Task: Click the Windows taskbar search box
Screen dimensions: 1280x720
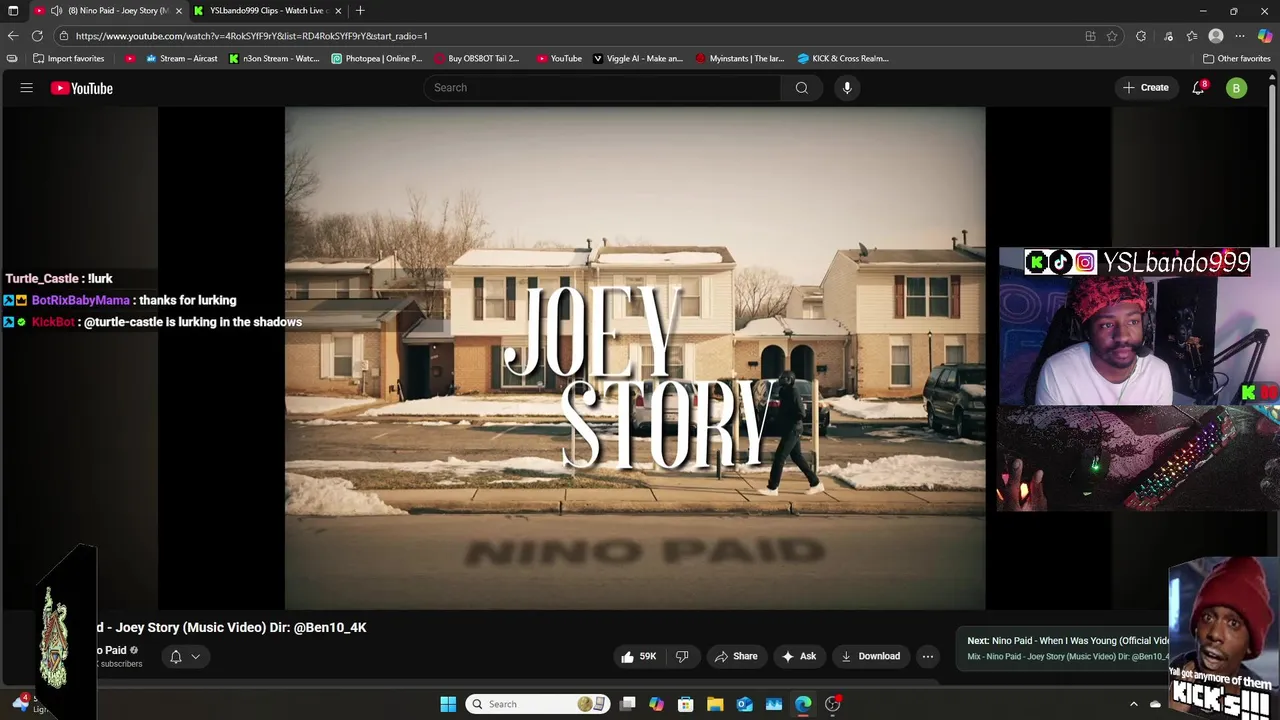Action: pyautogui.click(x=538, y=704)
